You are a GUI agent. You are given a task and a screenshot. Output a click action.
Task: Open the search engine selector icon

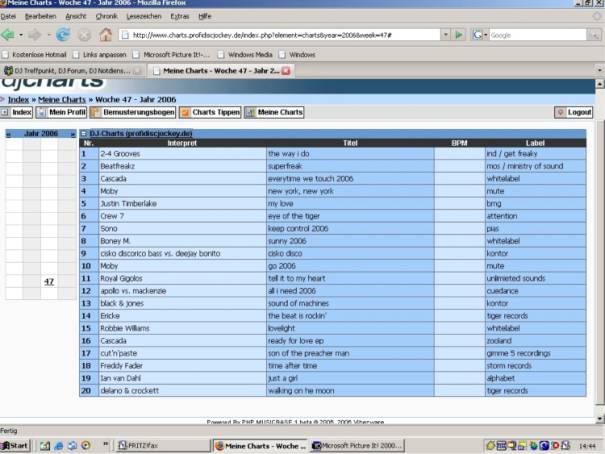click(x=480, y=35)
